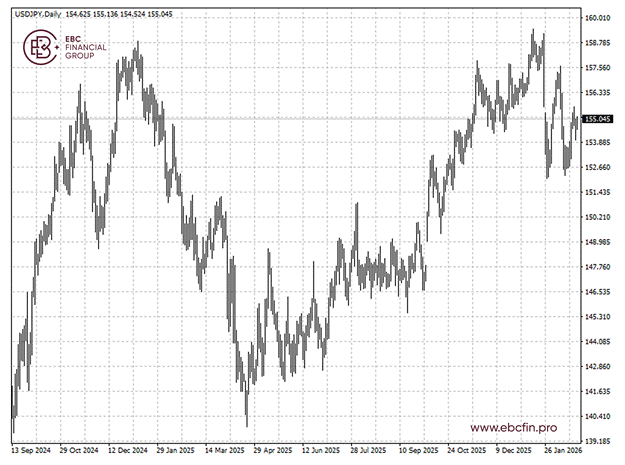Select the 29 Apr 2025 date marker
This screenshot has height=465, width=625.
pyautogui.click(x=273, y=451)
